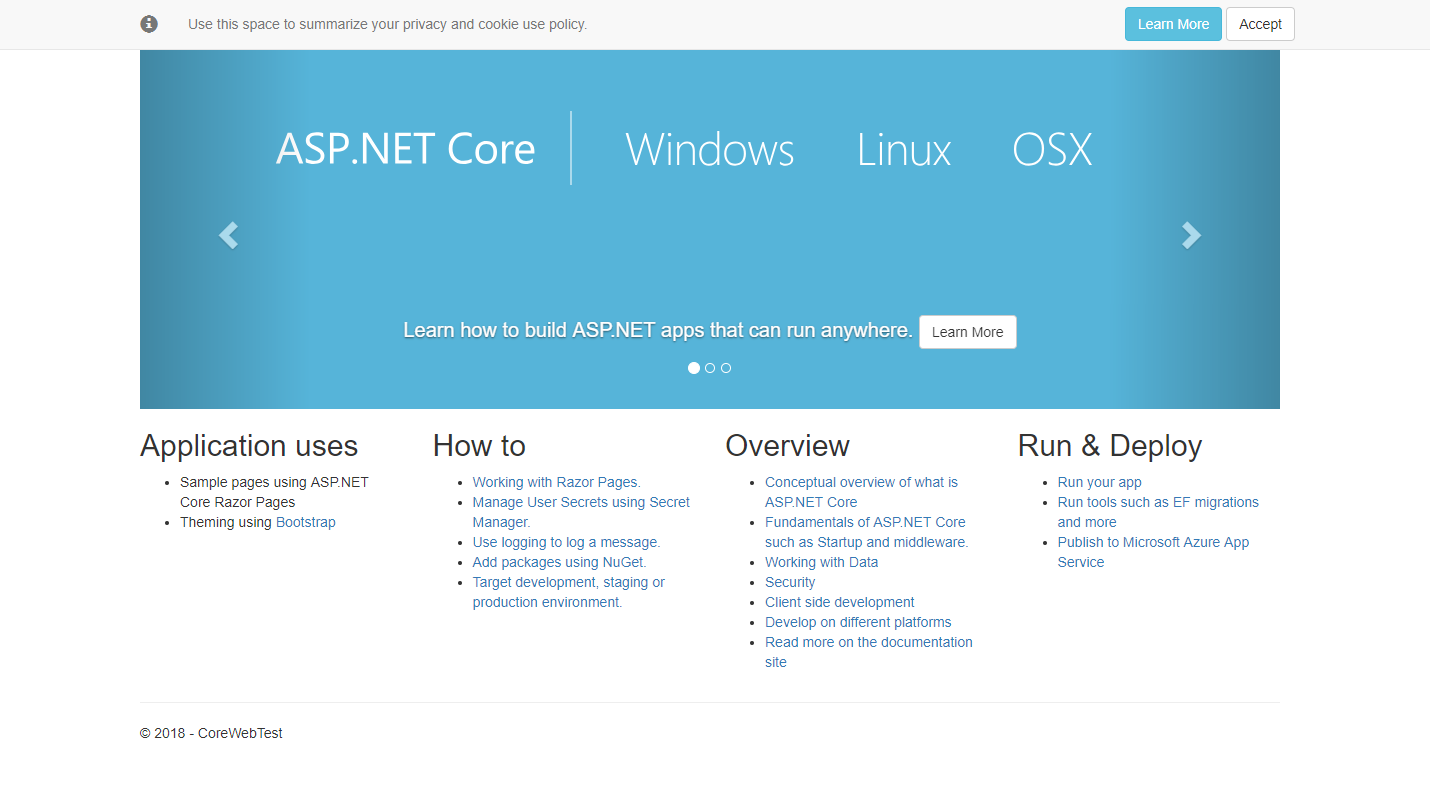1430x787 pixels.
Task: Click the How to heading
Action: 479,446
